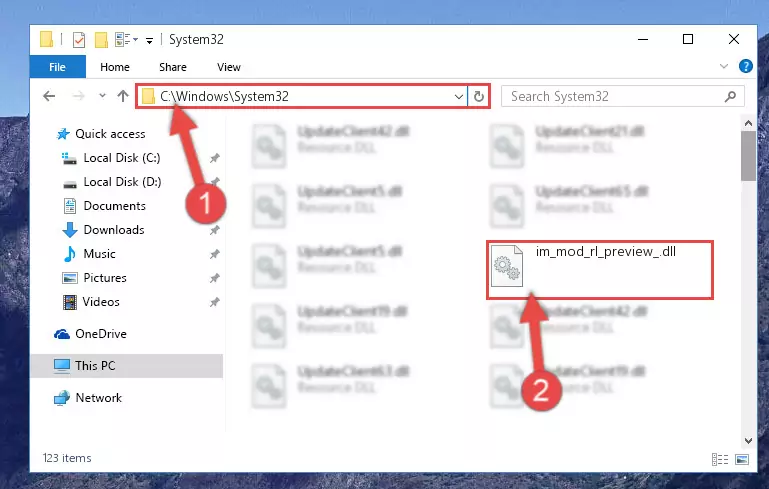Click the scrollbar up arrow

coord(748,123)
